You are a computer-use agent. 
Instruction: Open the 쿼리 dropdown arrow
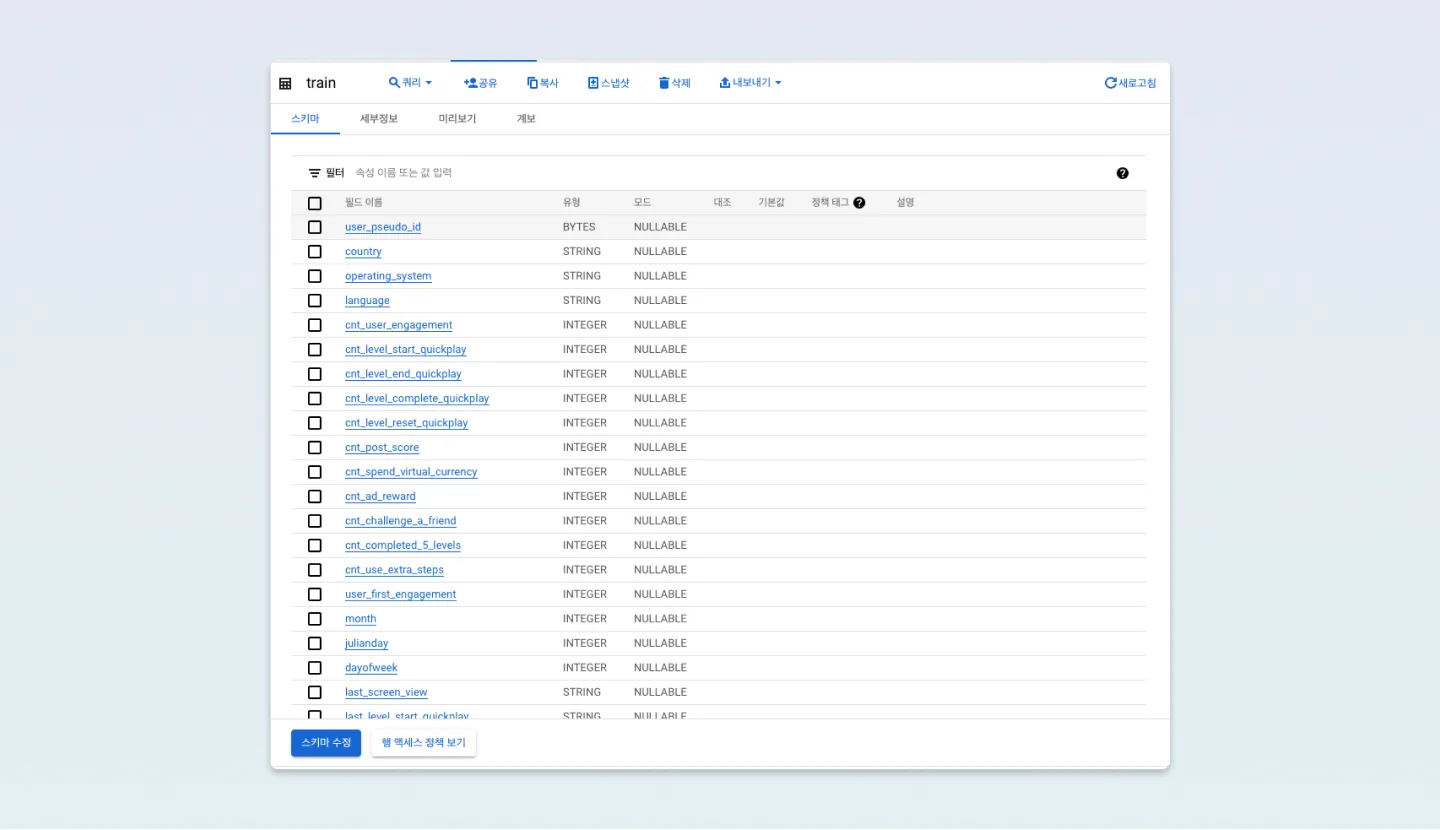(x=429, y=83)
